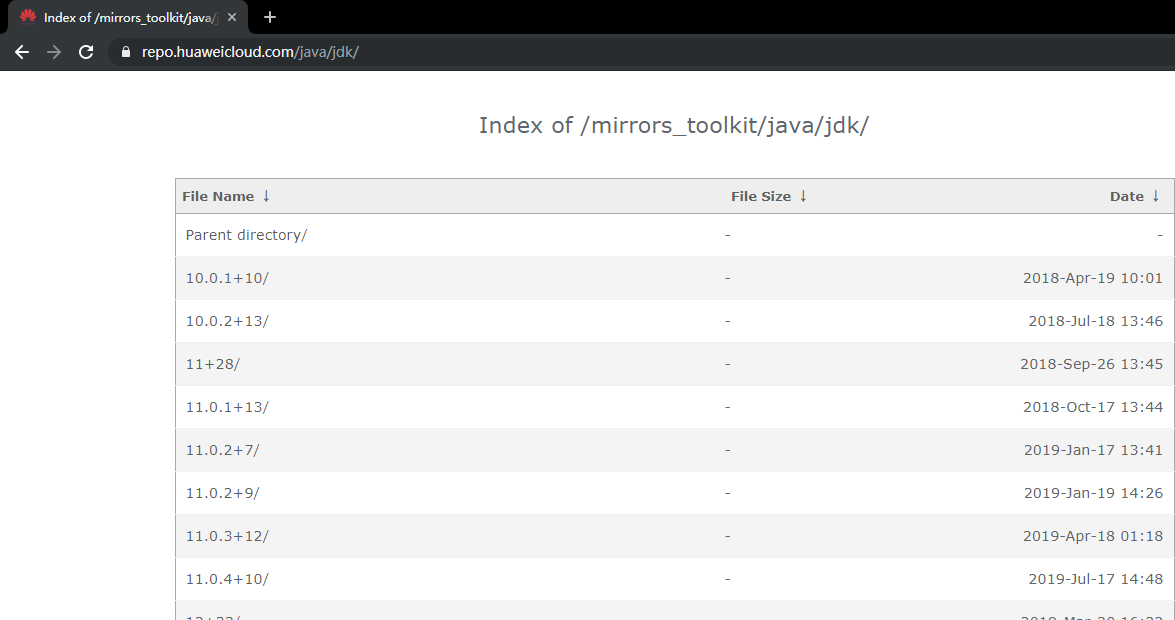Select the date 2018-Apr-19 10:01
Viewport: 1175px width, 620px height.
[1093, 278]
